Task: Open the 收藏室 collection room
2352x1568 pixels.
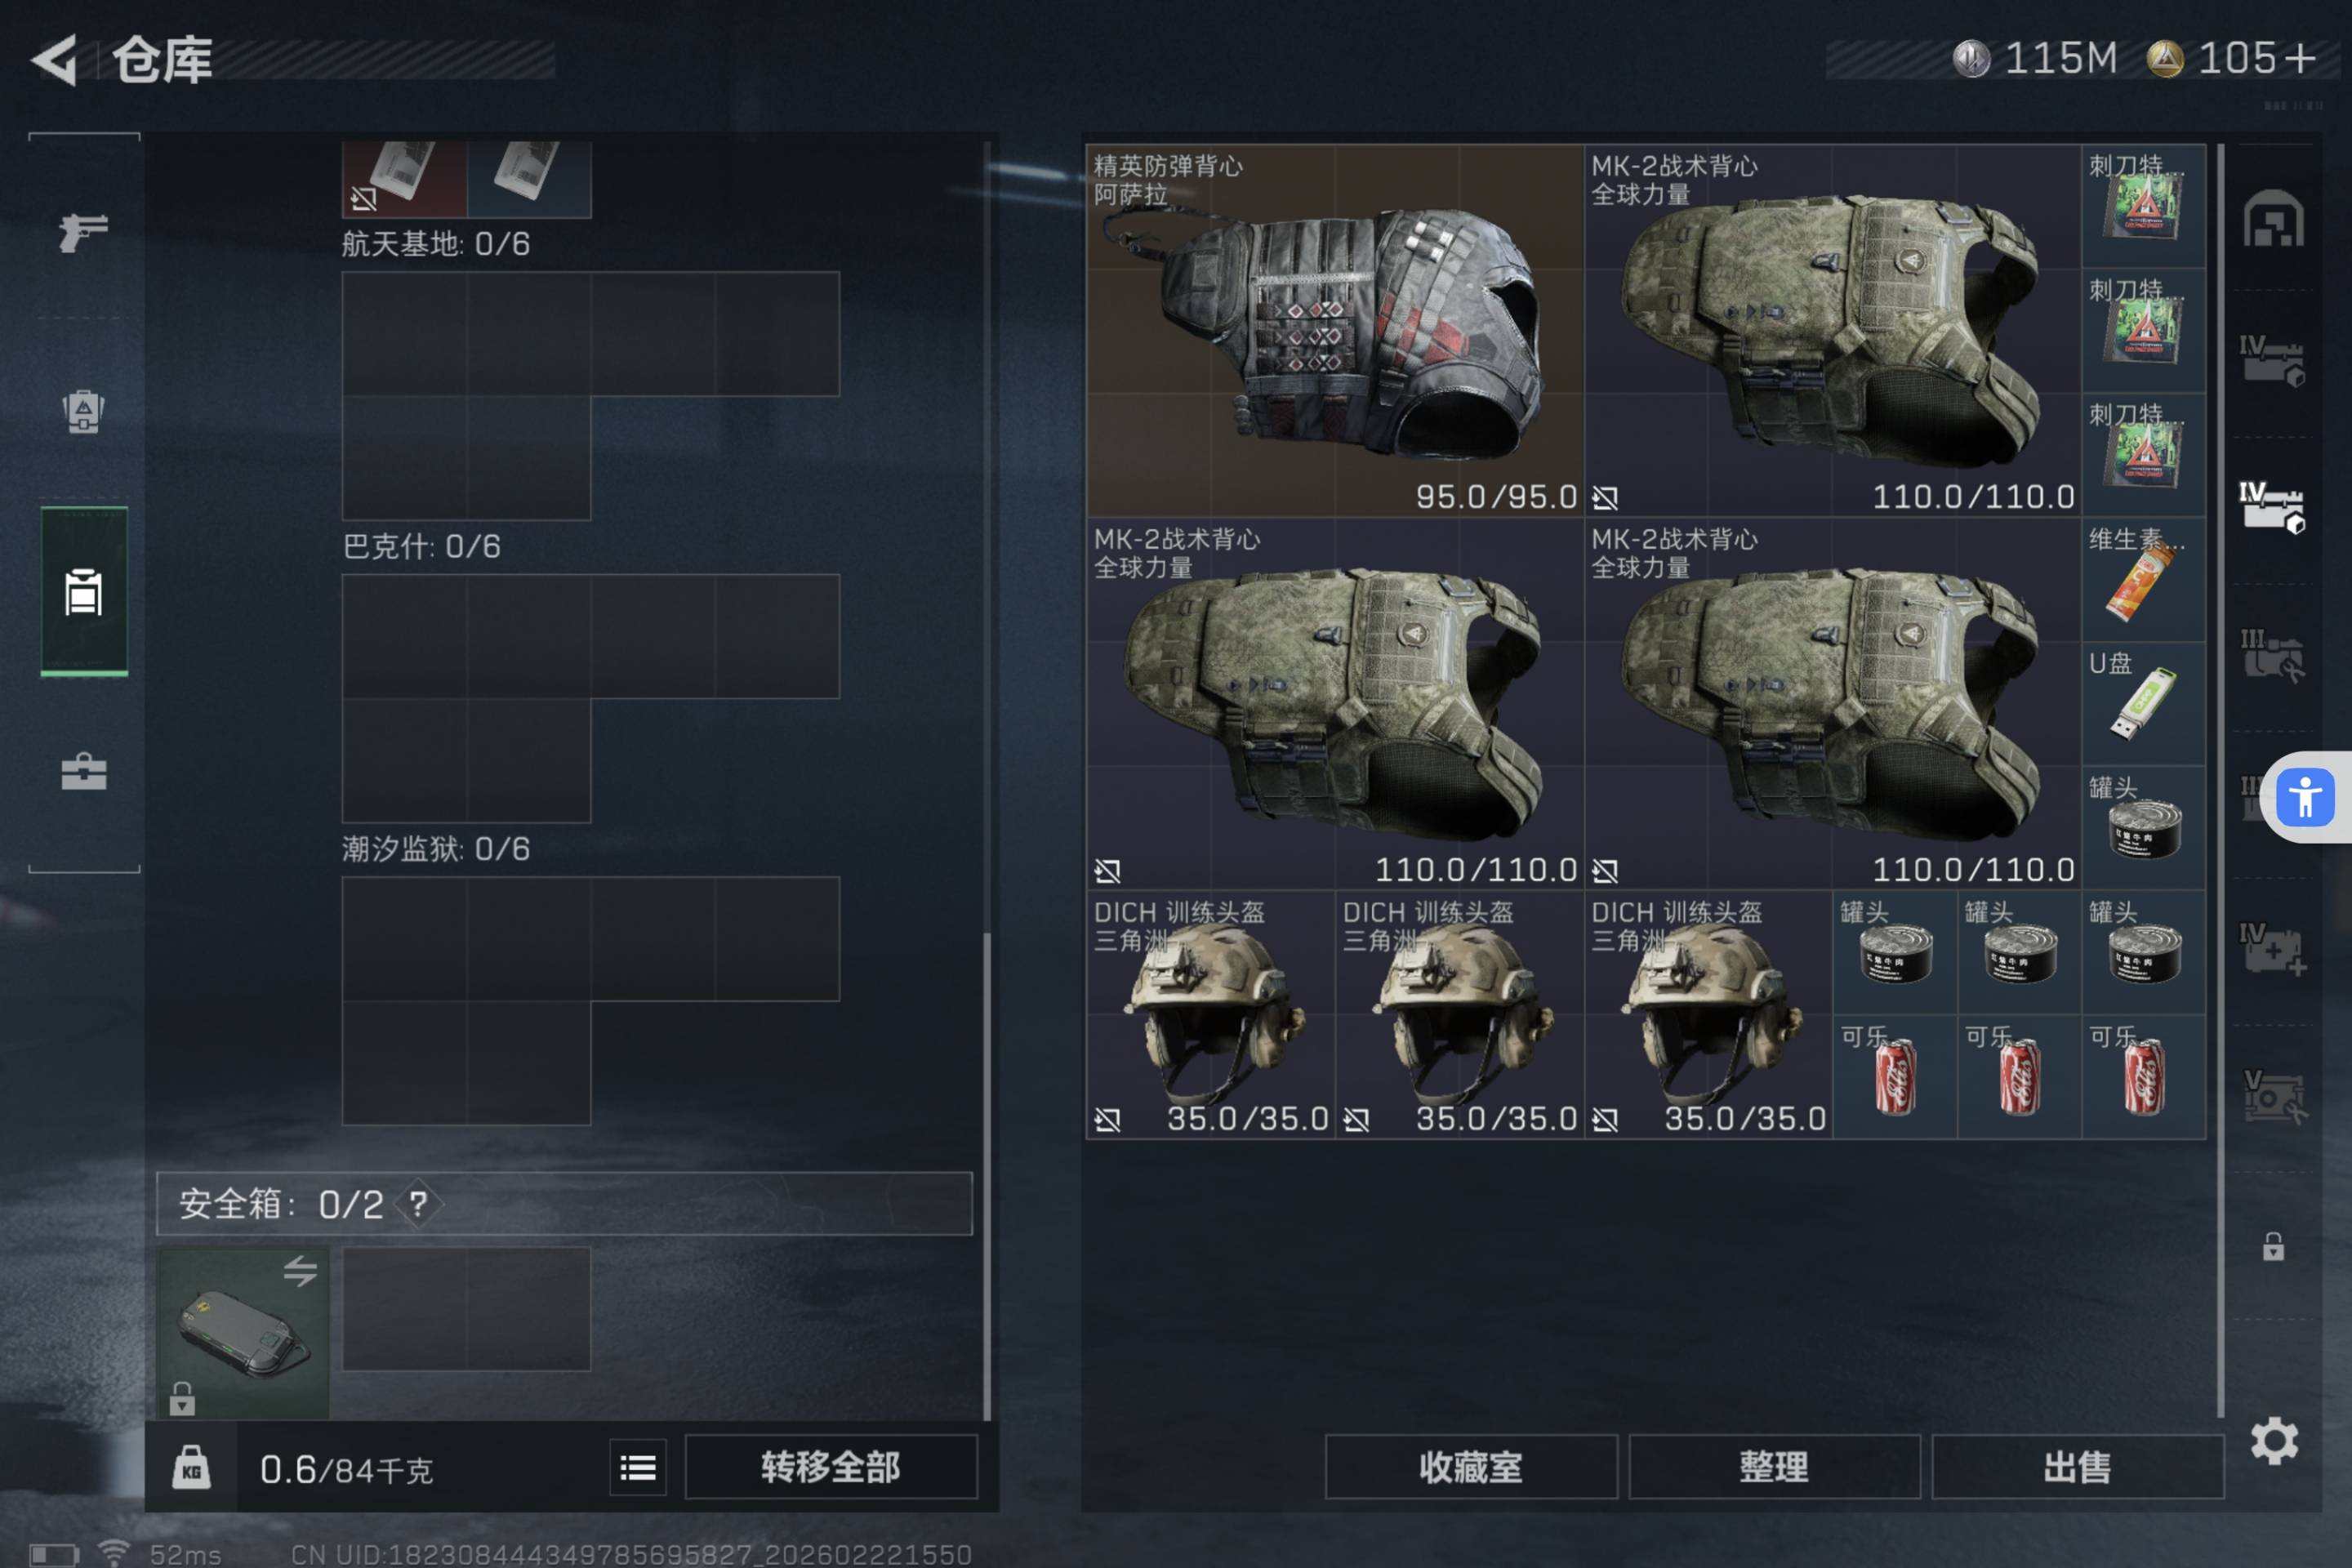Action: 1471,1467
